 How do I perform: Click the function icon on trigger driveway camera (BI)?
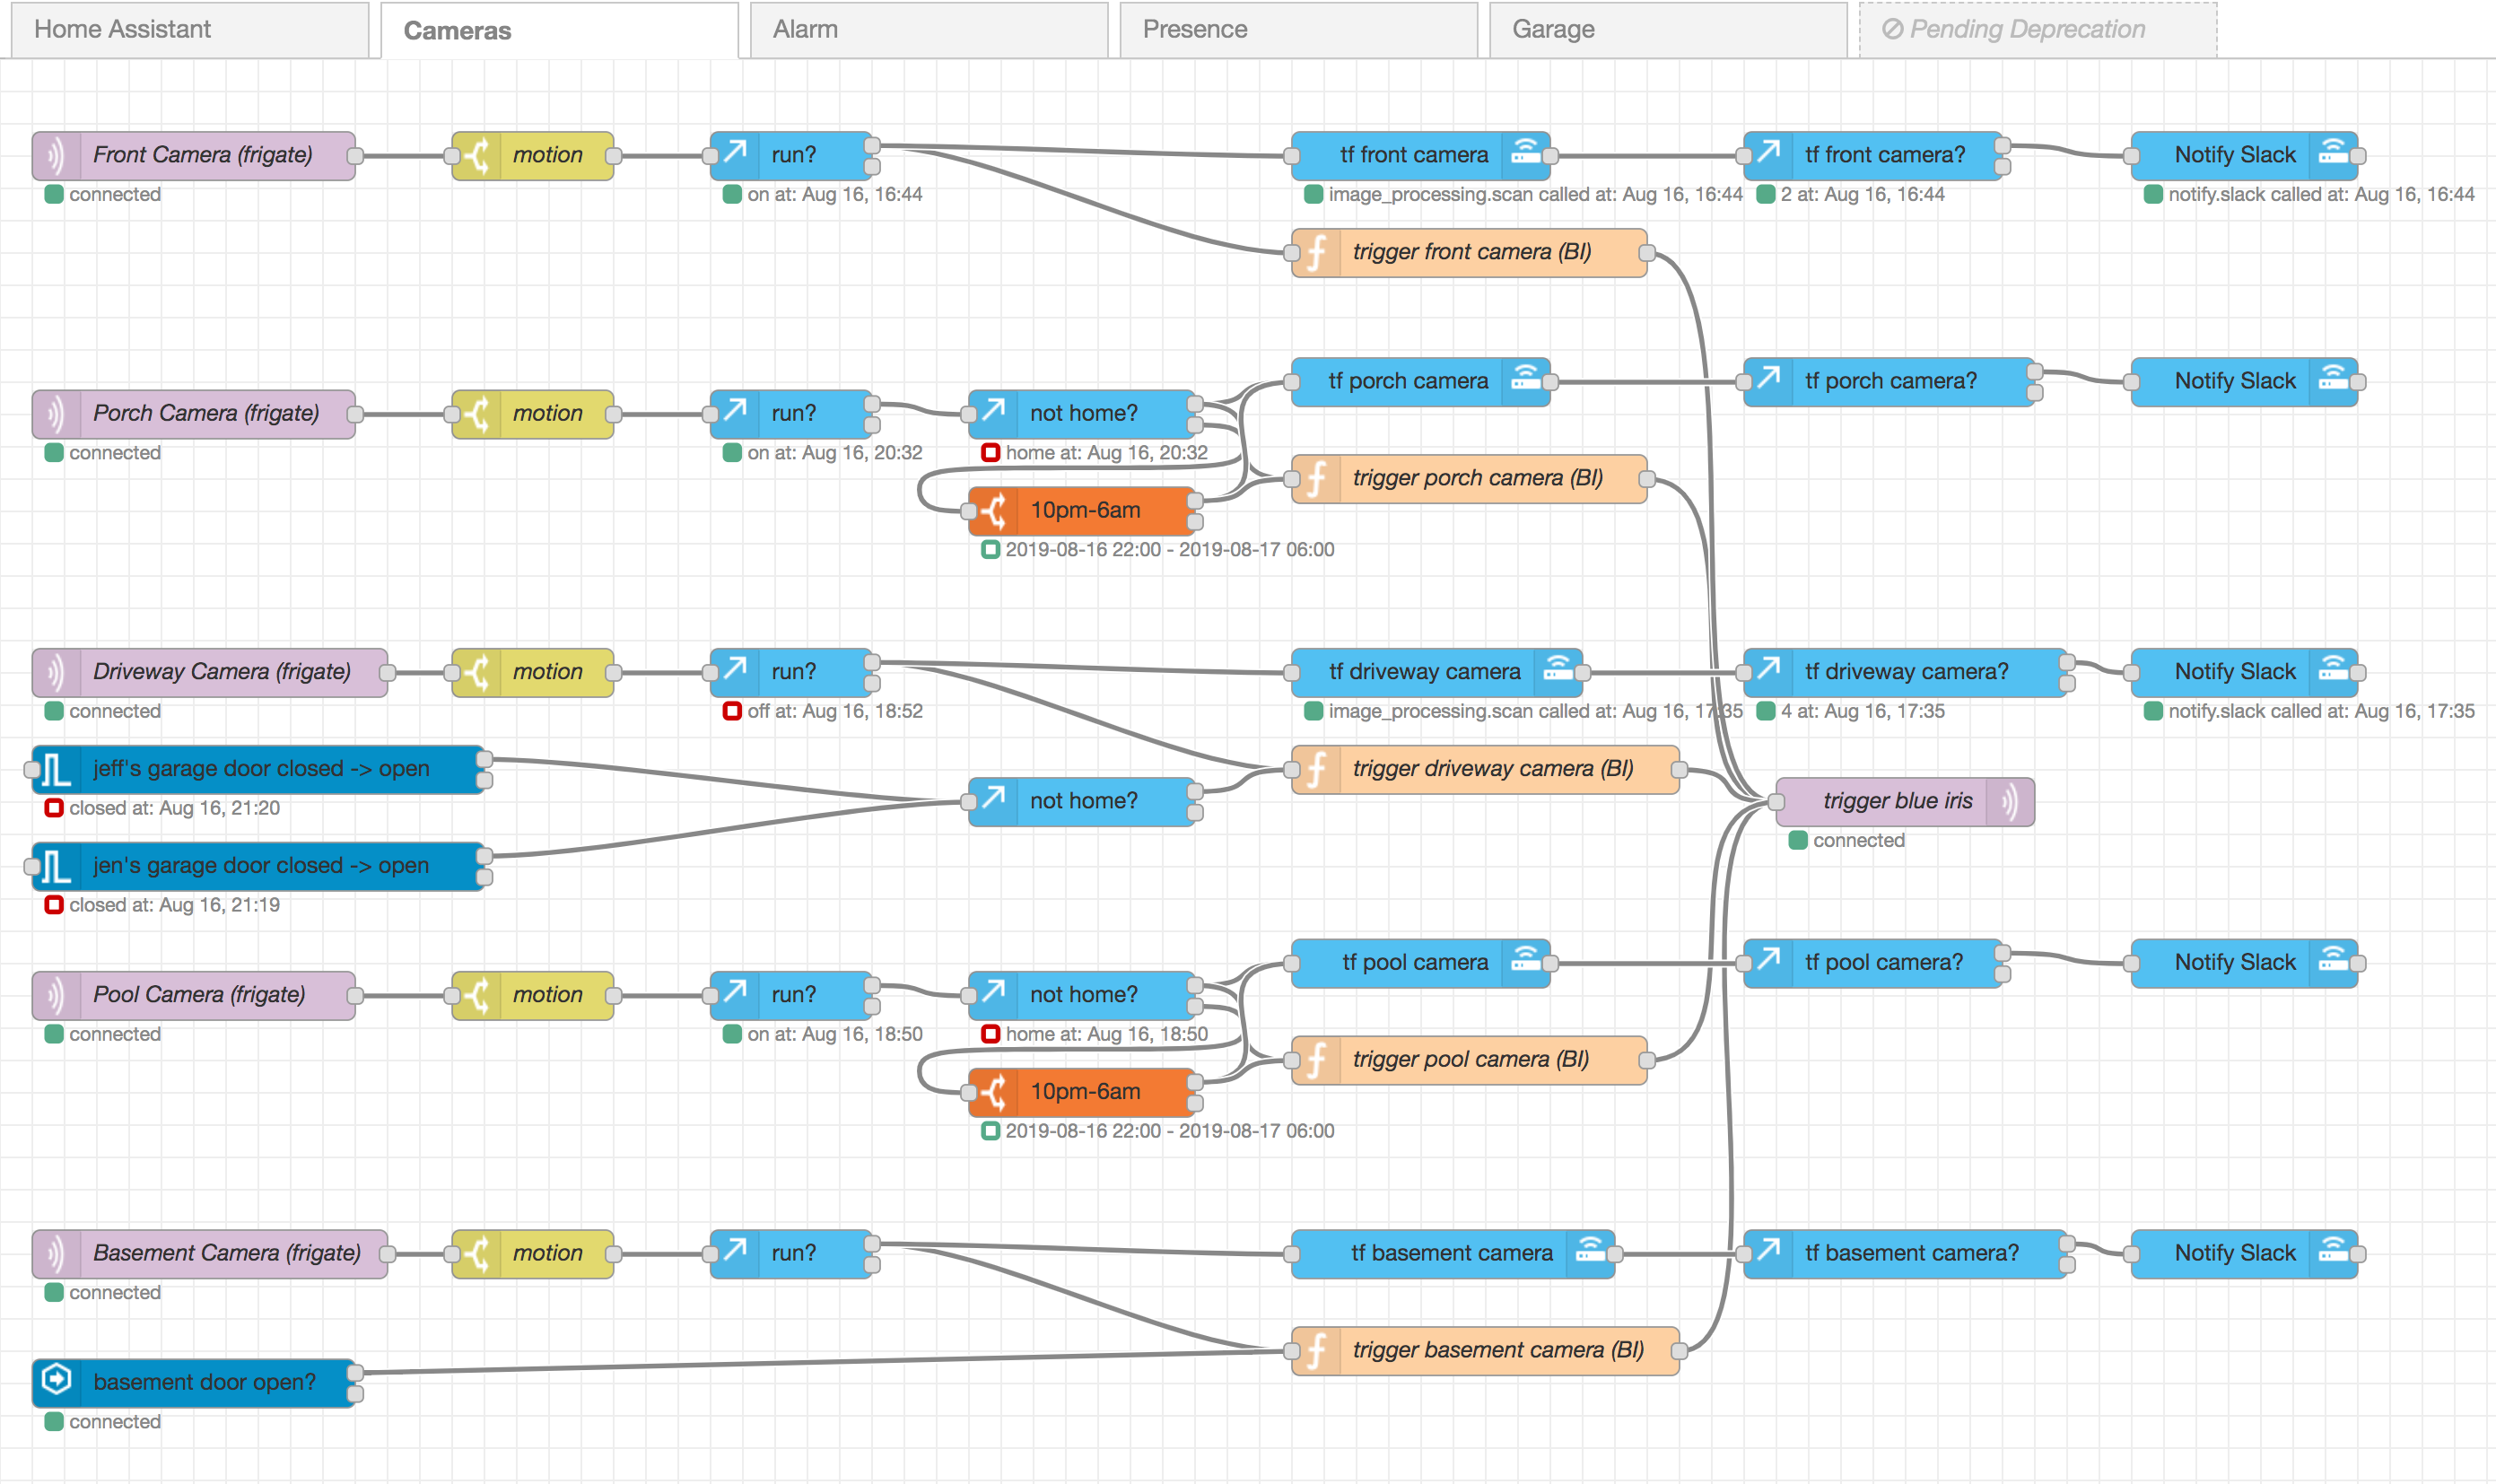click(1317, 770)
